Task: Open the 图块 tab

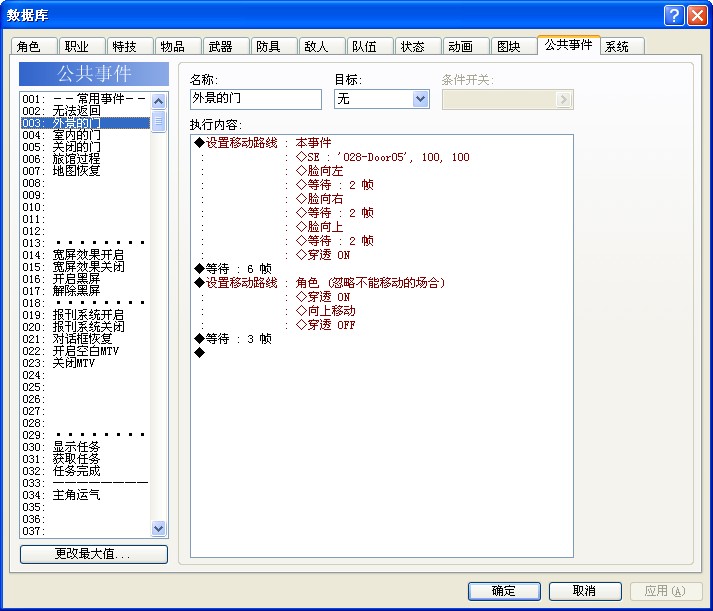Action: (514, 46)
